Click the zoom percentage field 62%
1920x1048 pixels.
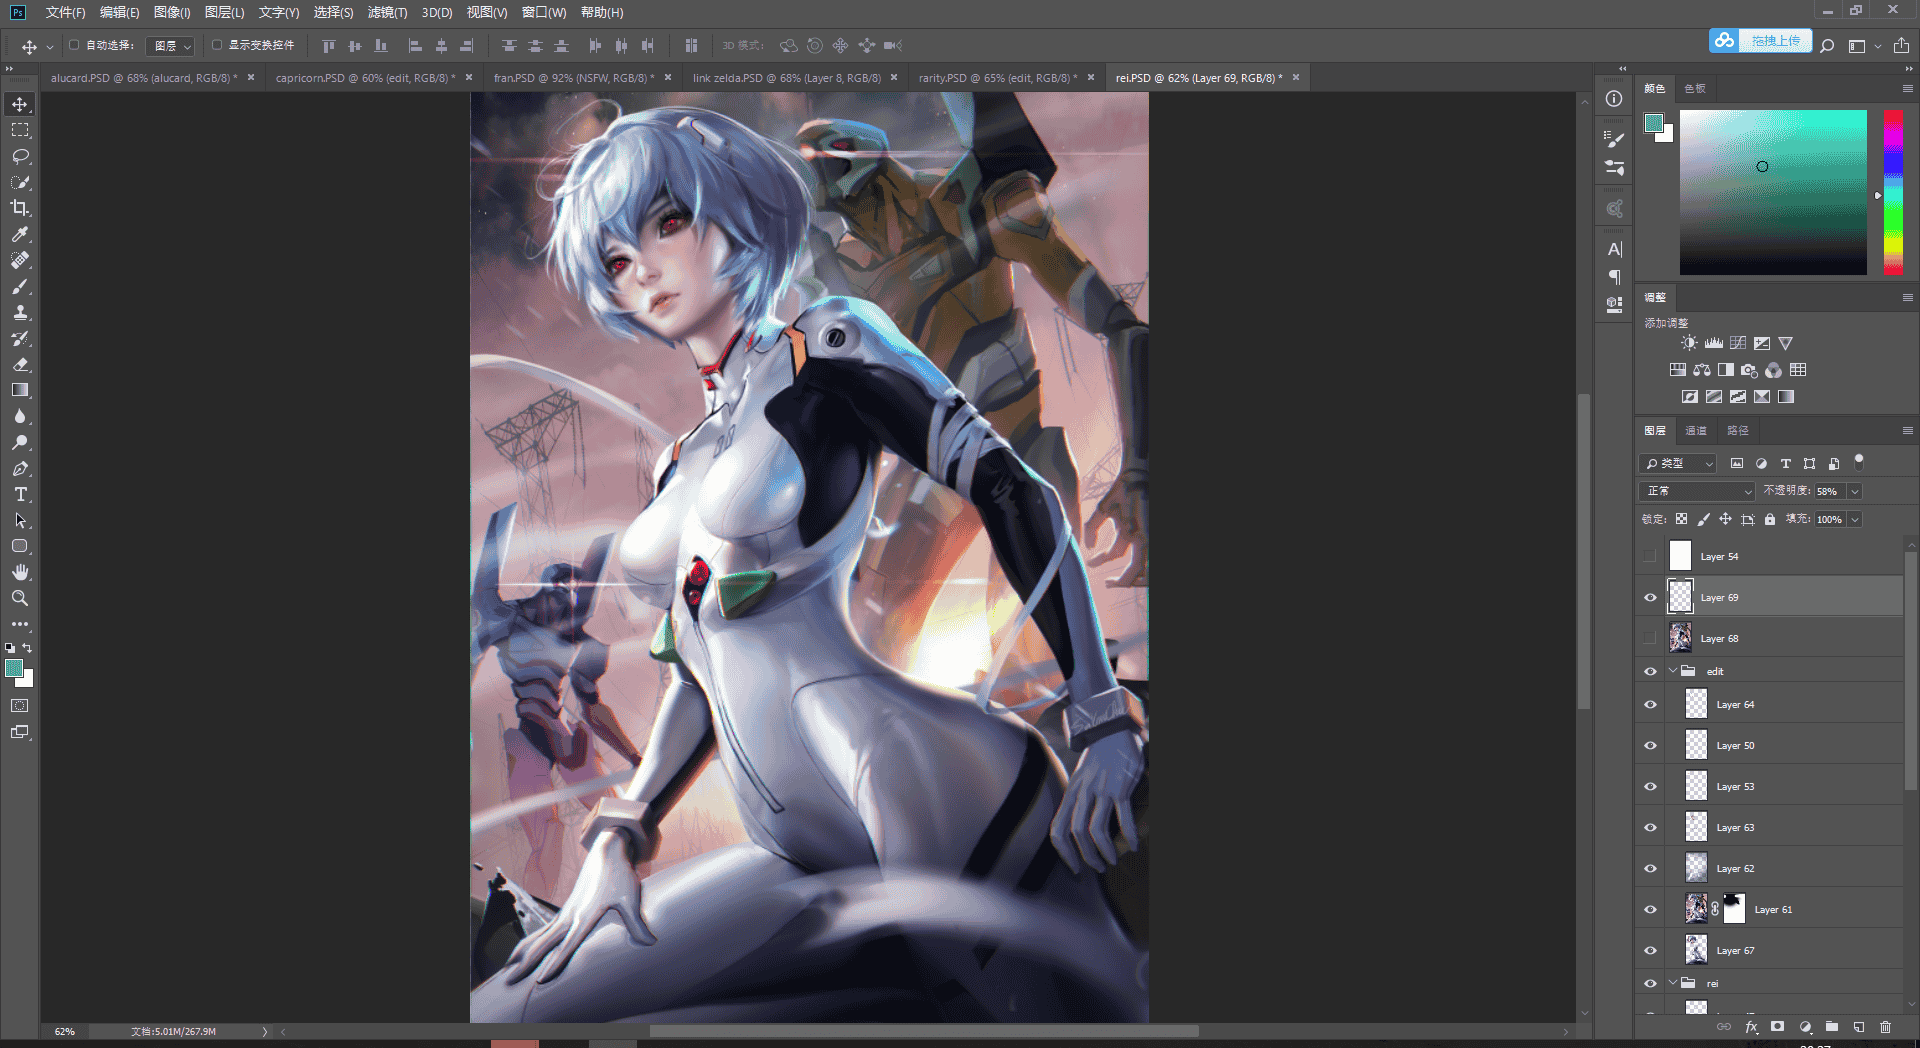pos(65,1031)
